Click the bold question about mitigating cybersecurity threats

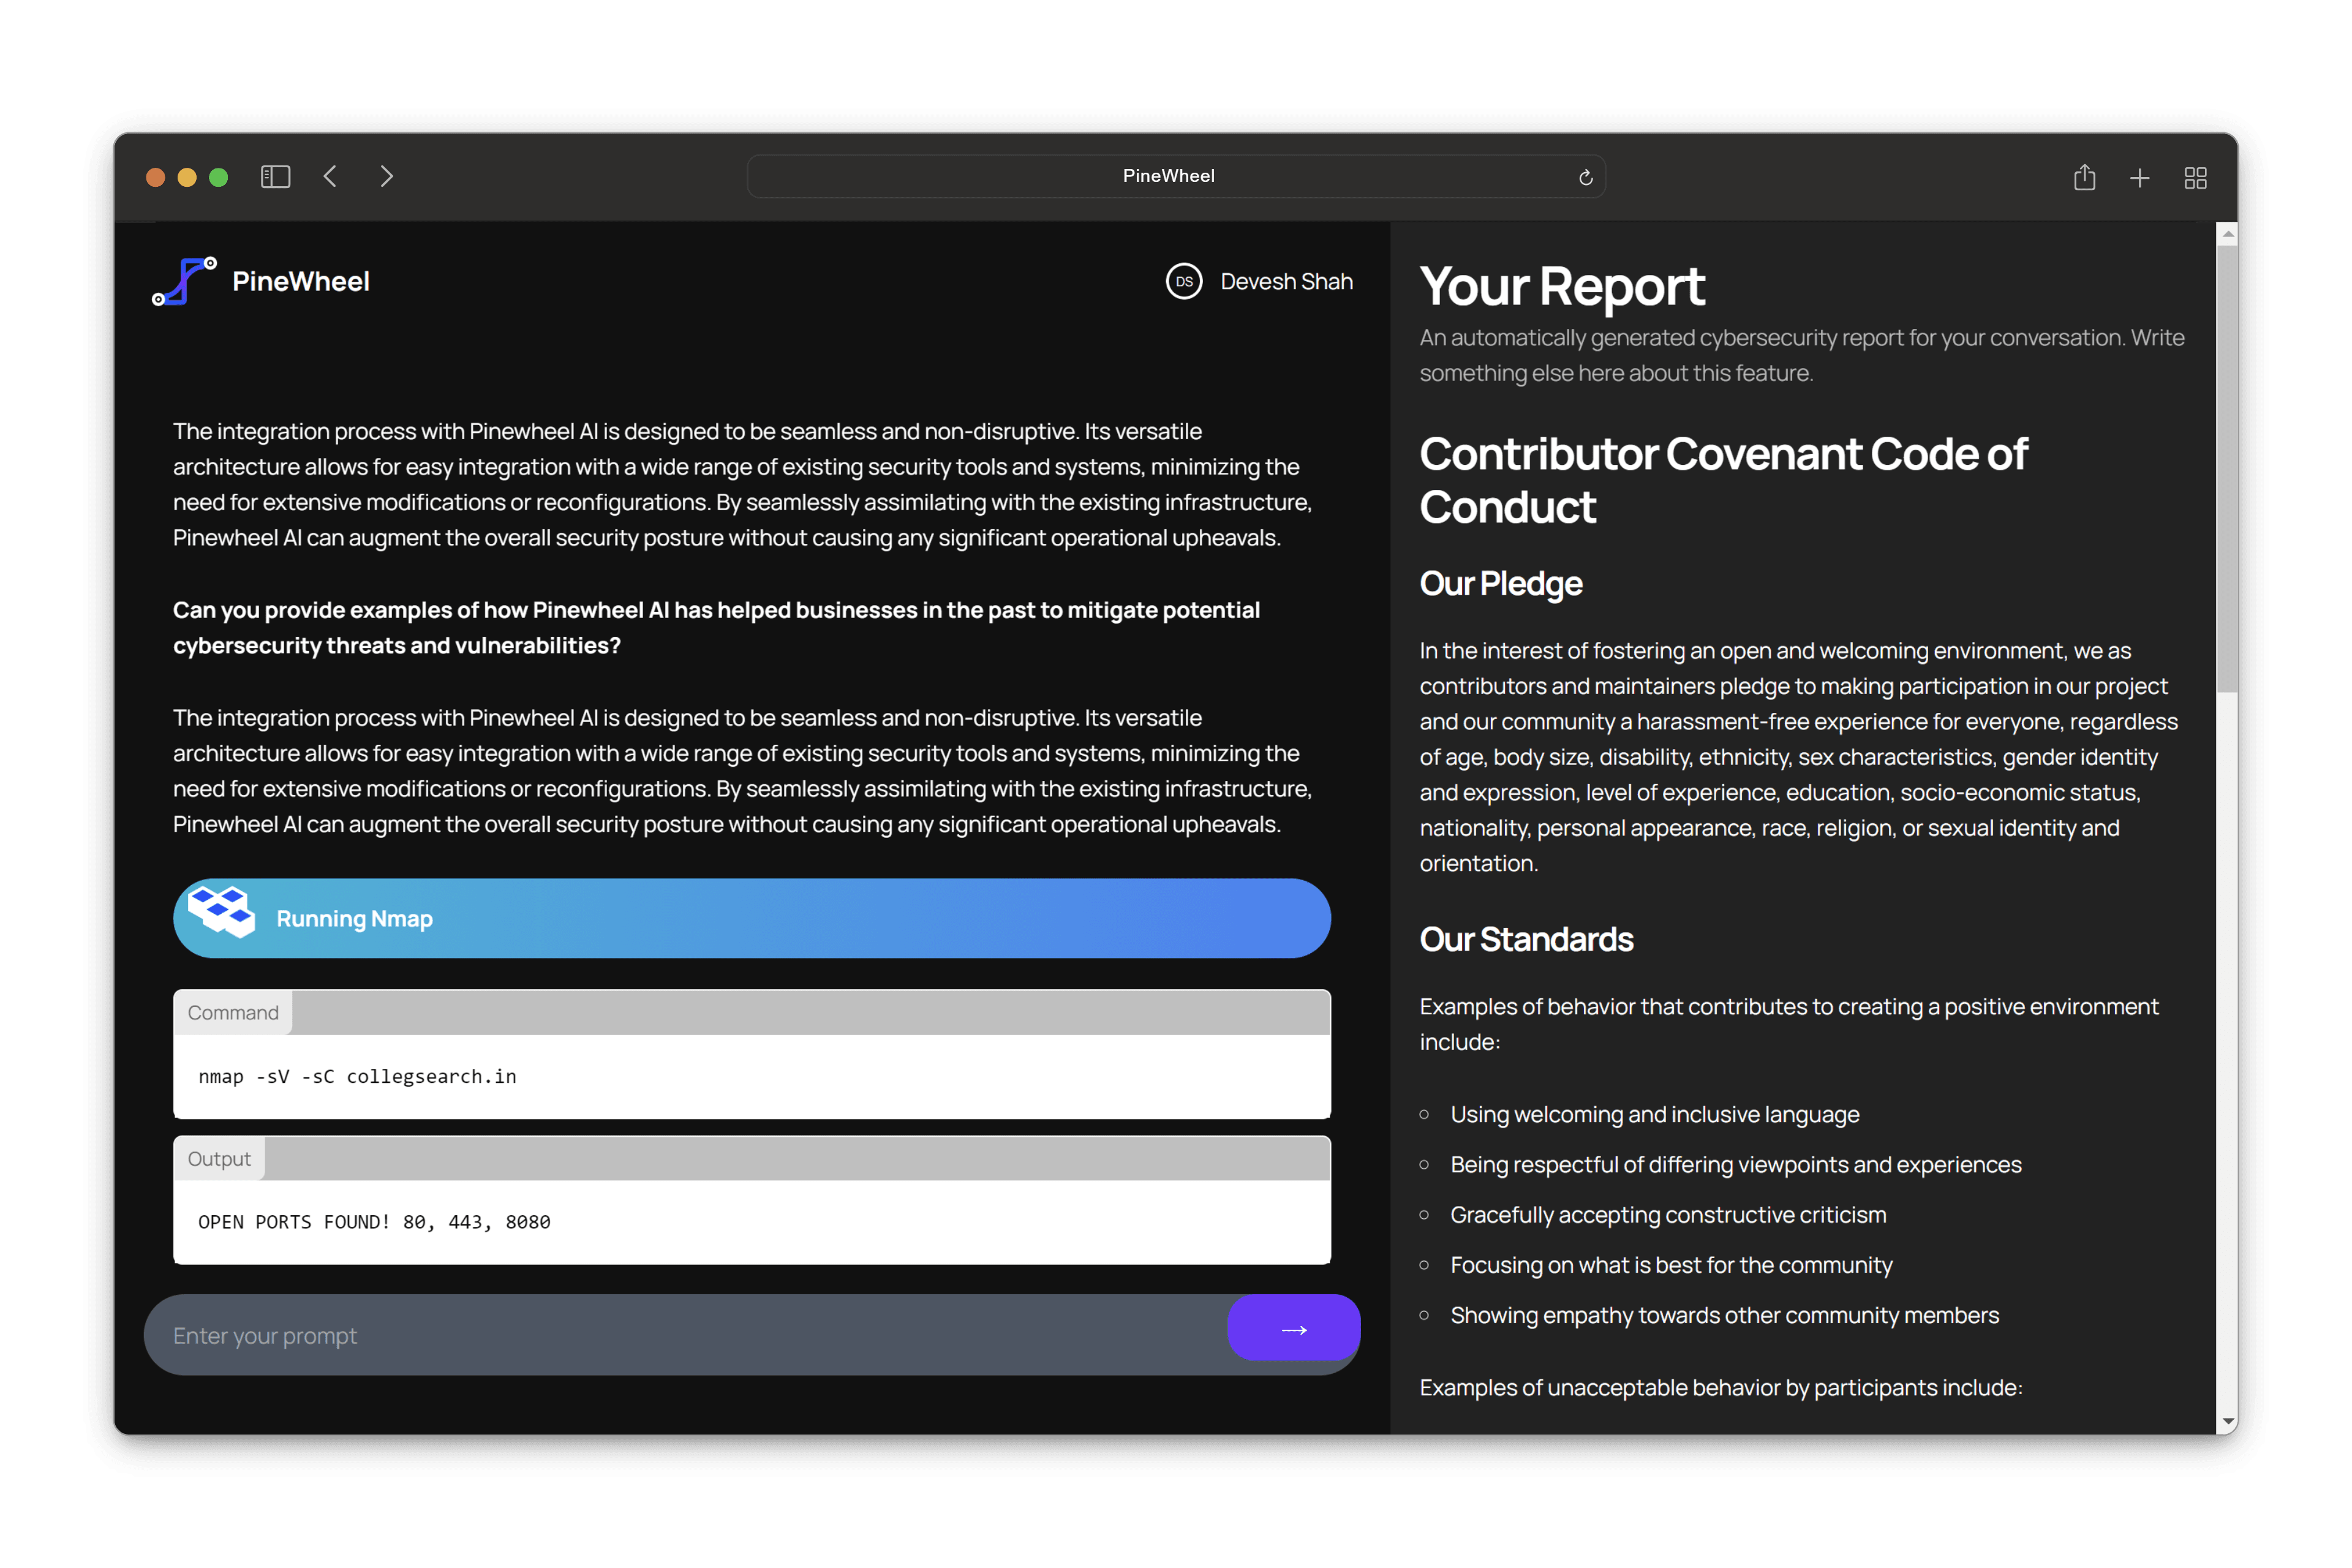click(x=716, y=627)
